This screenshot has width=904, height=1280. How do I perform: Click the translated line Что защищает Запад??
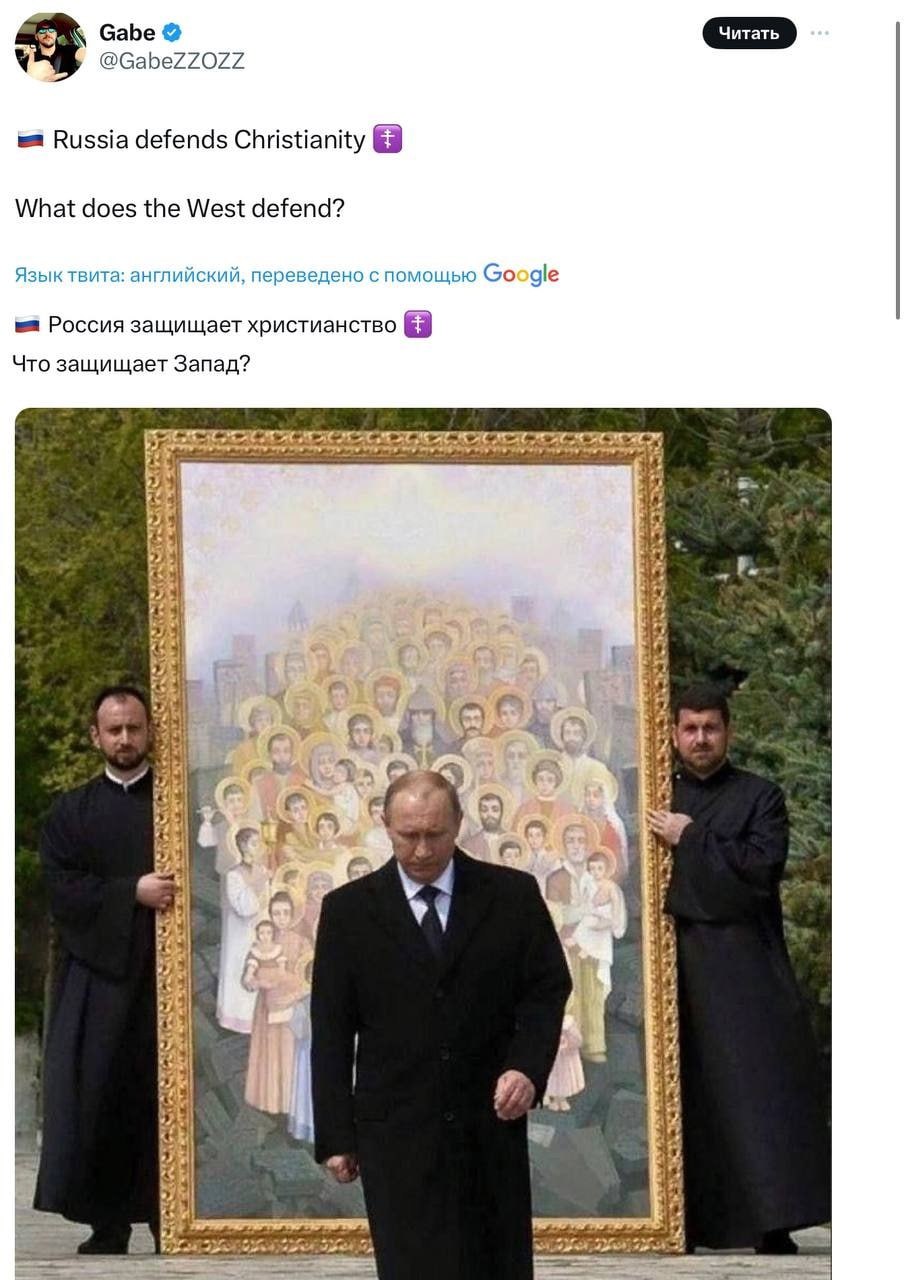131,364
